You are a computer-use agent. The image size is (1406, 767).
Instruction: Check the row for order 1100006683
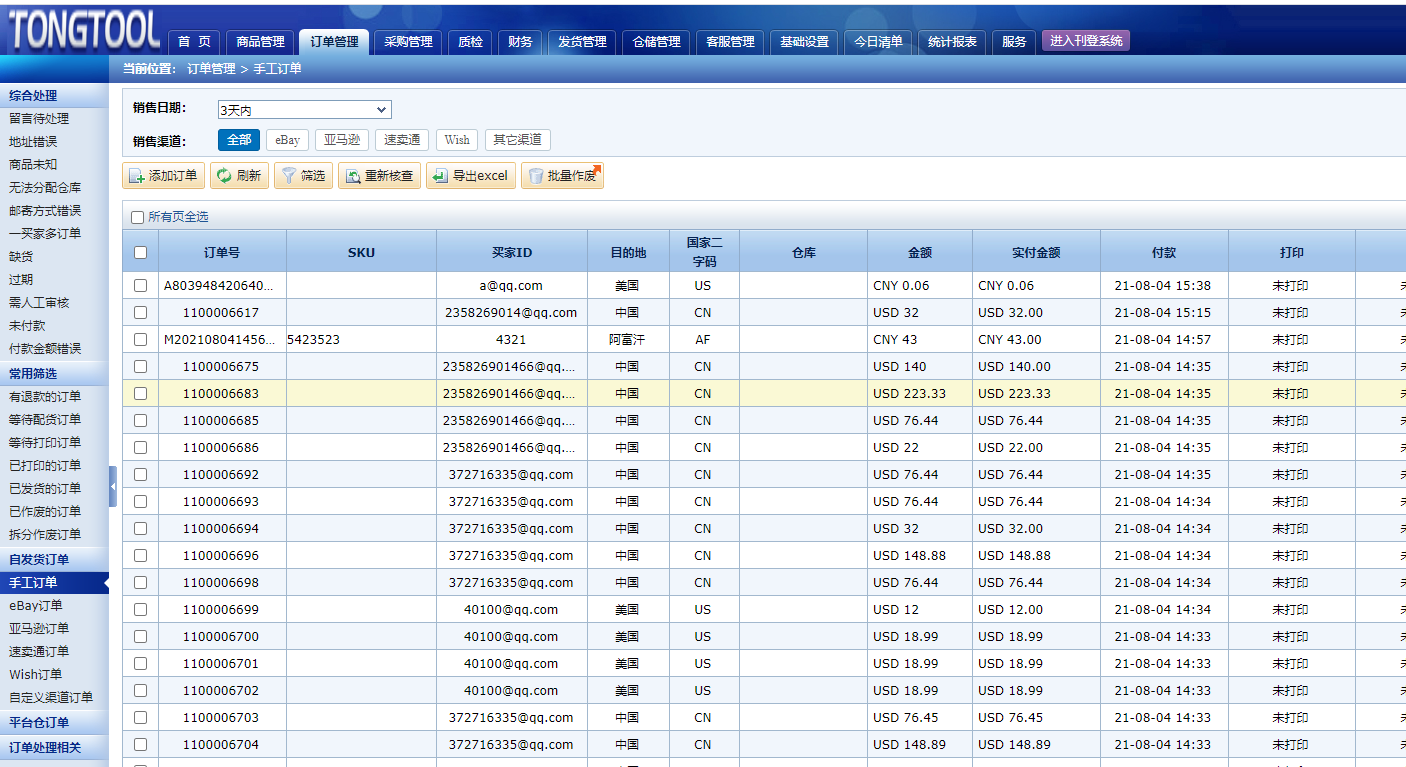tap(141, 393)
